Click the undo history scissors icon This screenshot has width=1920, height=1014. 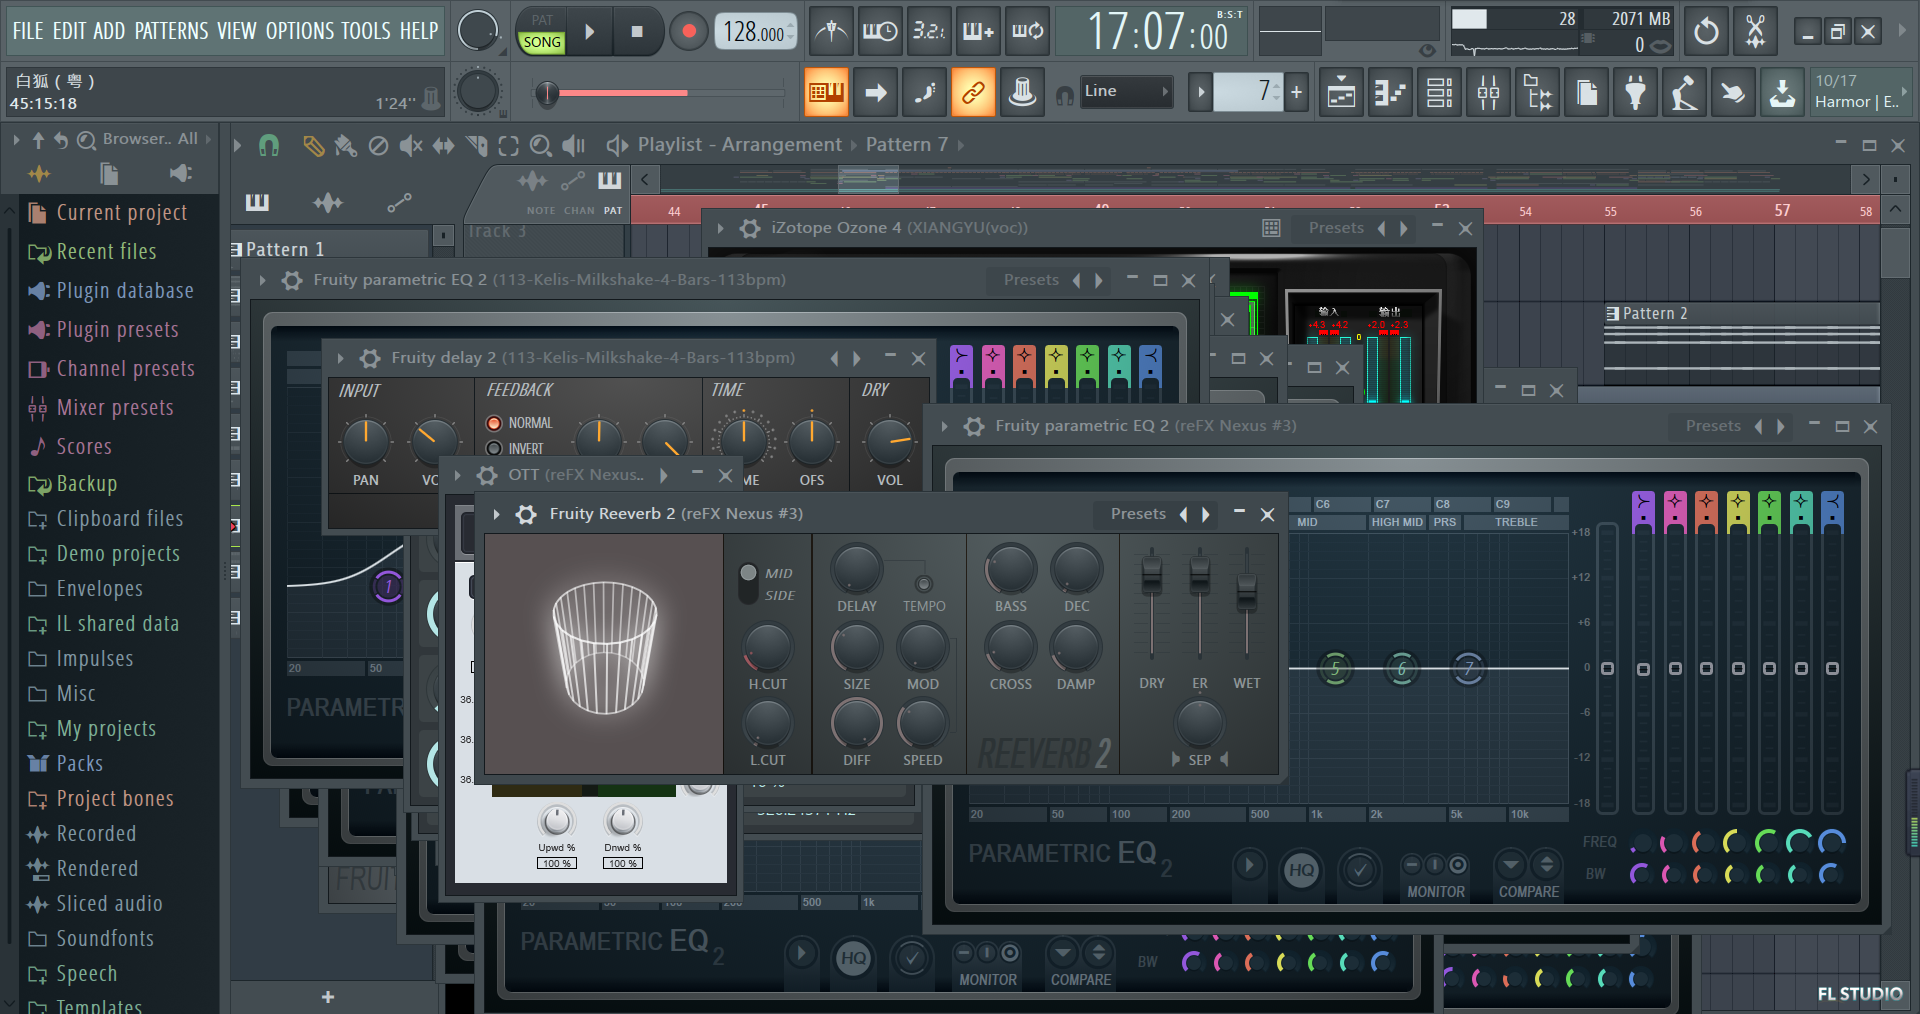1755,32
